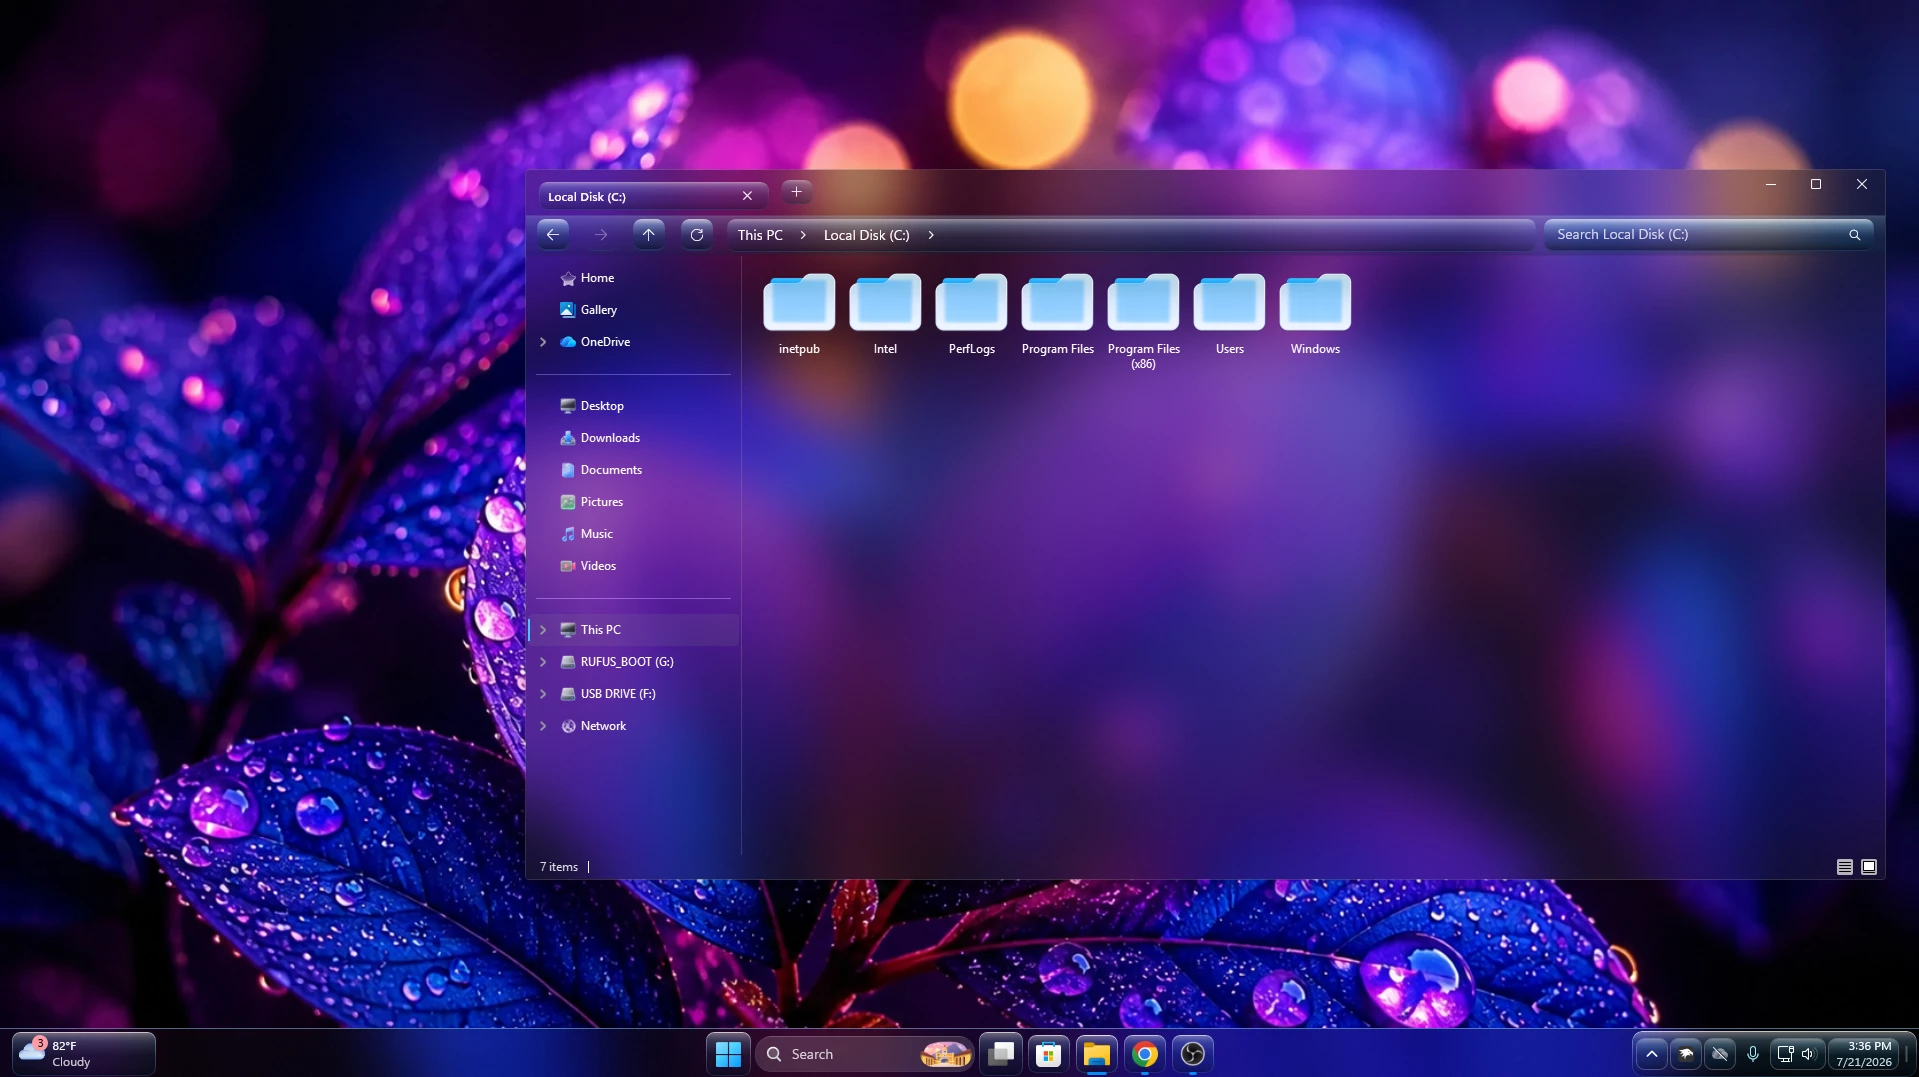Open OBS Studio from the taskbar
Screen dimensions: 1919x1077
click(x=1193, y=1054)
